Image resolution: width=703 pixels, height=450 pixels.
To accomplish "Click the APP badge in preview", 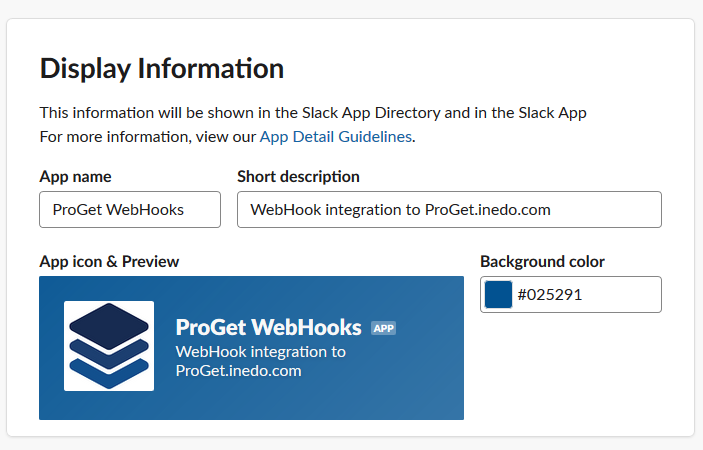I will pyautogui.click(x=383, y=328).
